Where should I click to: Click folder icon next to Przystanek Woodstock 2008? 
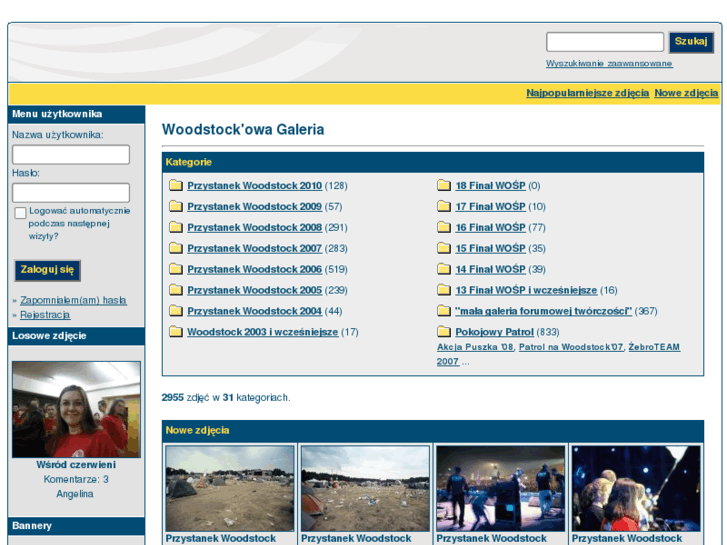click(x=176, y=227)
